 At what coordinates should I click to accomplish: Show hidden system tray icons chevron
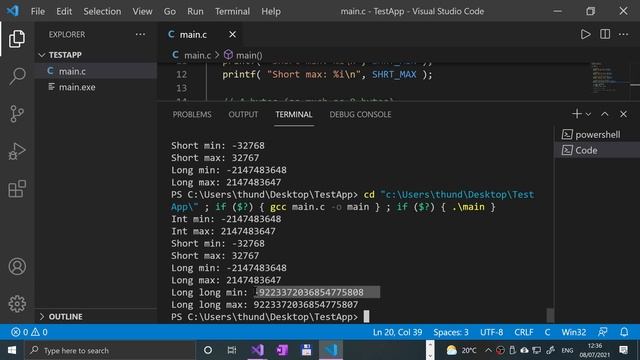488,350
